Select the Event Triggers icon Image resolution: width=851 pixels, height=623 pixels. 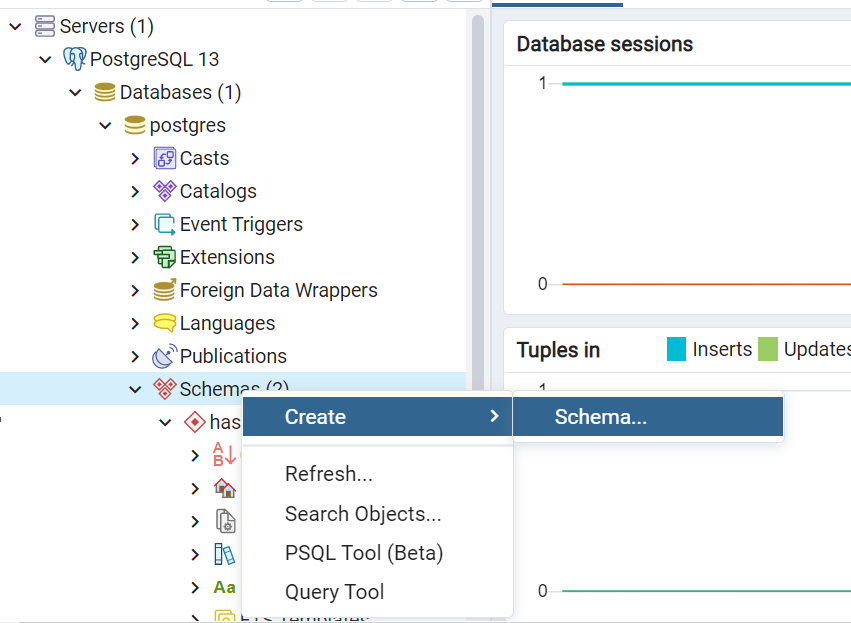(163, 224)
